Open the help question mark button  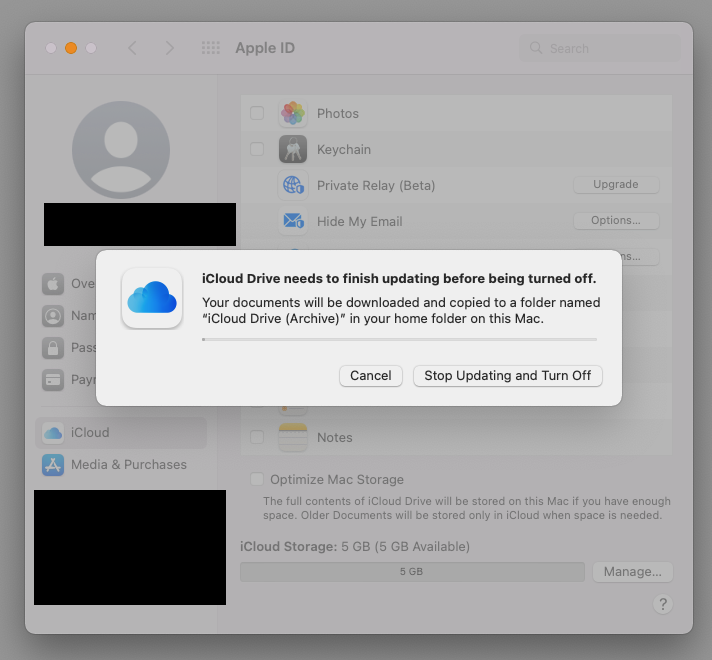(x=663, y=604)
